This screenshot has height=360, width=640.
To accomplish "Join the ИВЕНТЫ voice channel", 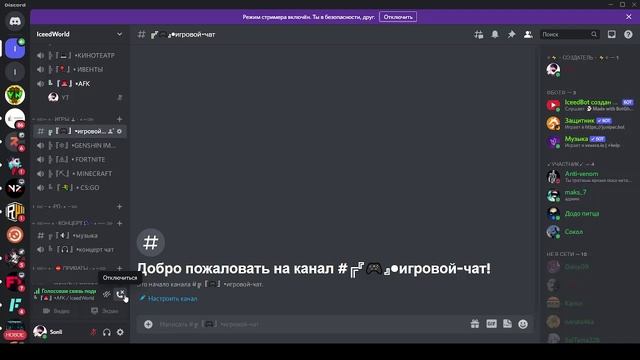I will pos(80,69).
